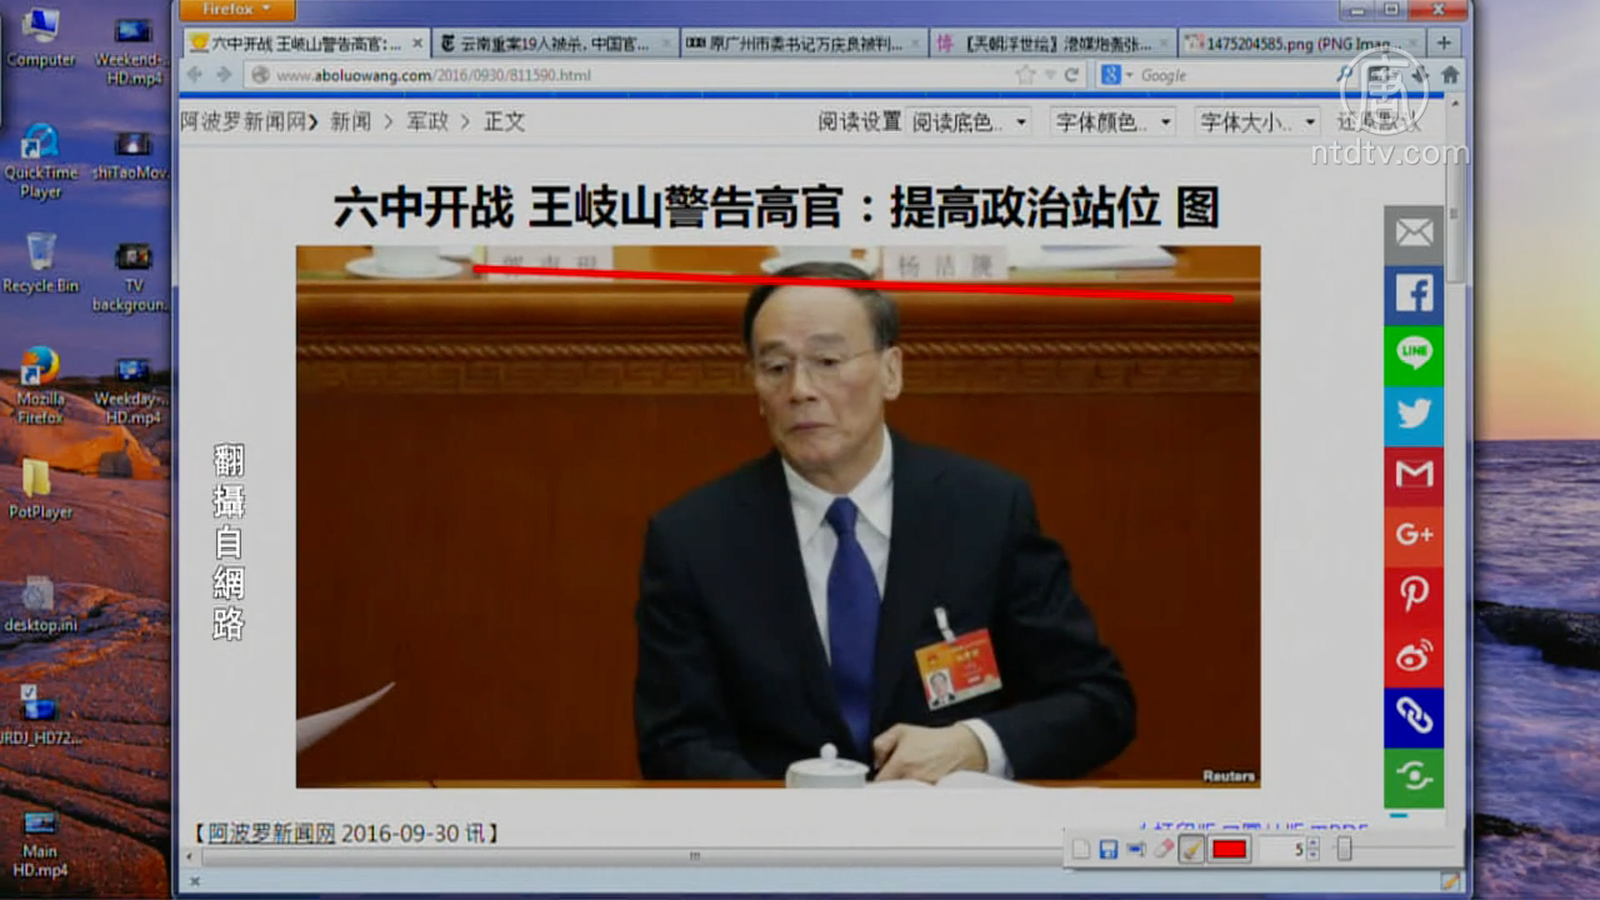Pick the red color swatch
Viewport: 1600px width, 900px height.
pos(1229,849)
